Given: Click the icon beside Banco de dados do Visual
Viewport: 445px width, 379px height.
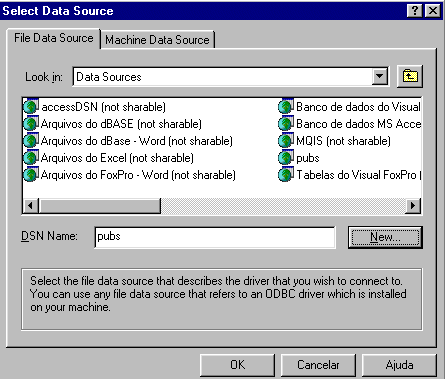Looking at the screenshot, I should (286, 107).
